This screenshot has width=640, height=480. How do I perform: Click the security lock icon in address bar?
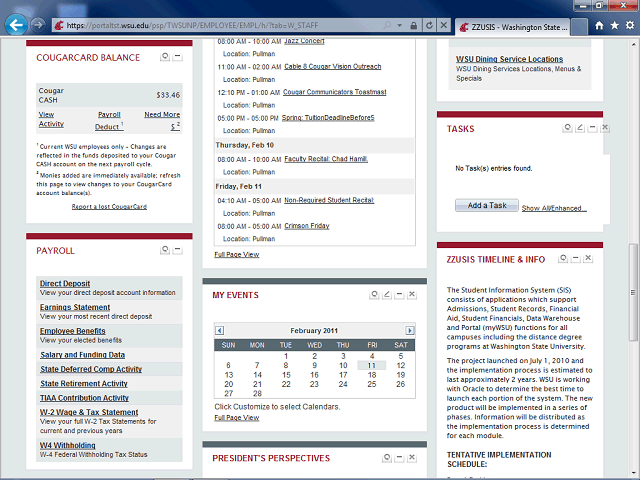coord(413,26)
